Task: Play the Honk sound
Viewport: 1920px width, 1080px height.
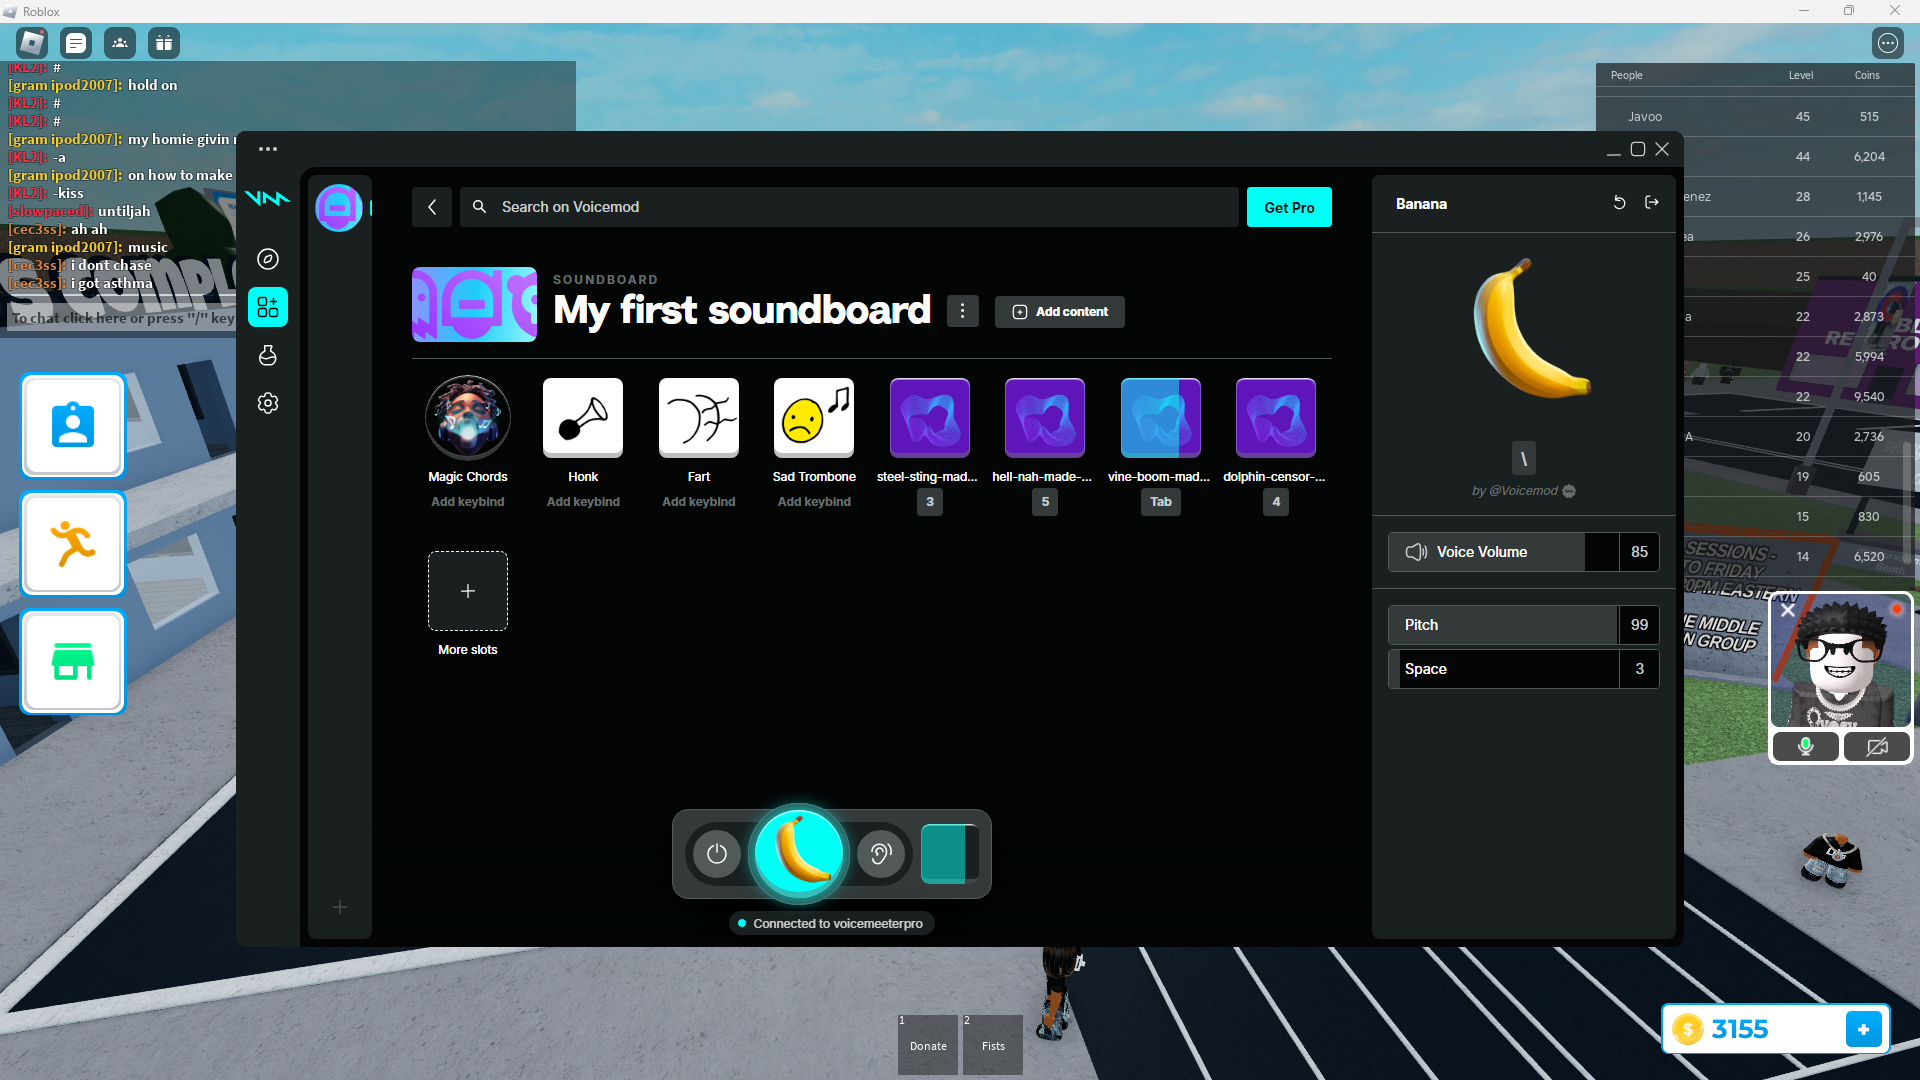Action: point(583,417)
